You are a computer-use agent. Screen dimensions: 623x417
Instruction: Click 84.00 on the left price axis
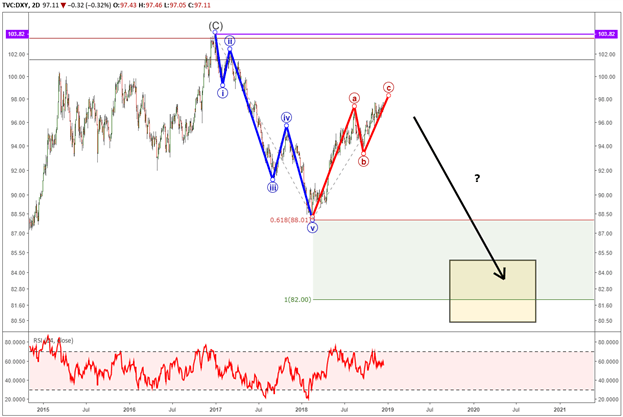click(x=17, y=273)
